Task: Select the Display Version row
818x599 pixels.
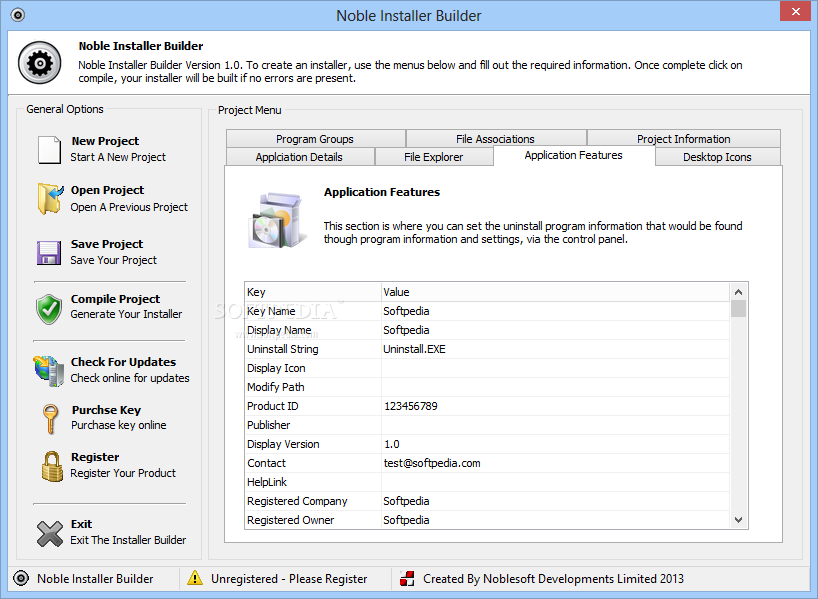Action: pos(487,444)
